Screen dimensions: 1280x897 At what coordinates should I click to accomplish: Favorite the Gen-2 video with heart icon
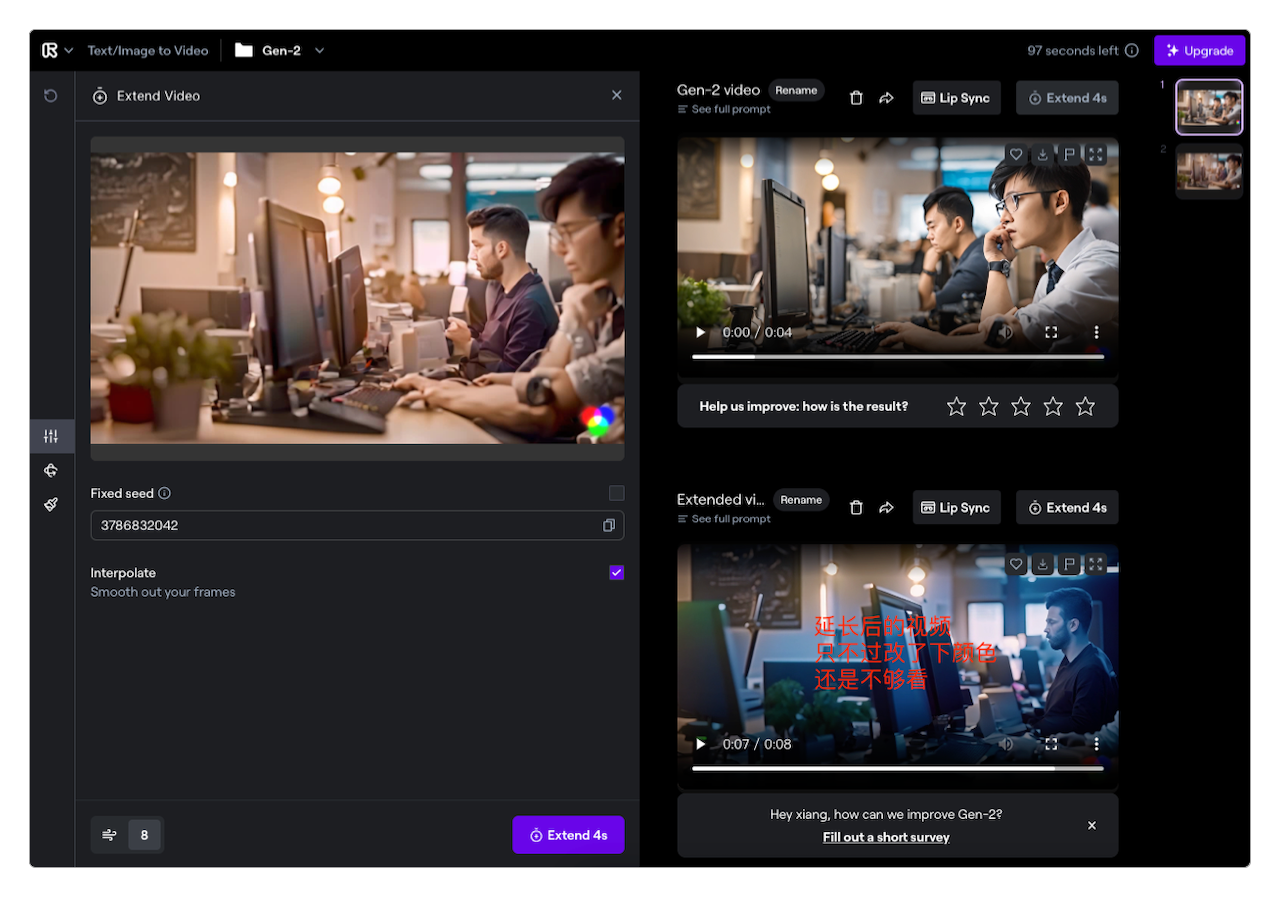[1016, 154]
